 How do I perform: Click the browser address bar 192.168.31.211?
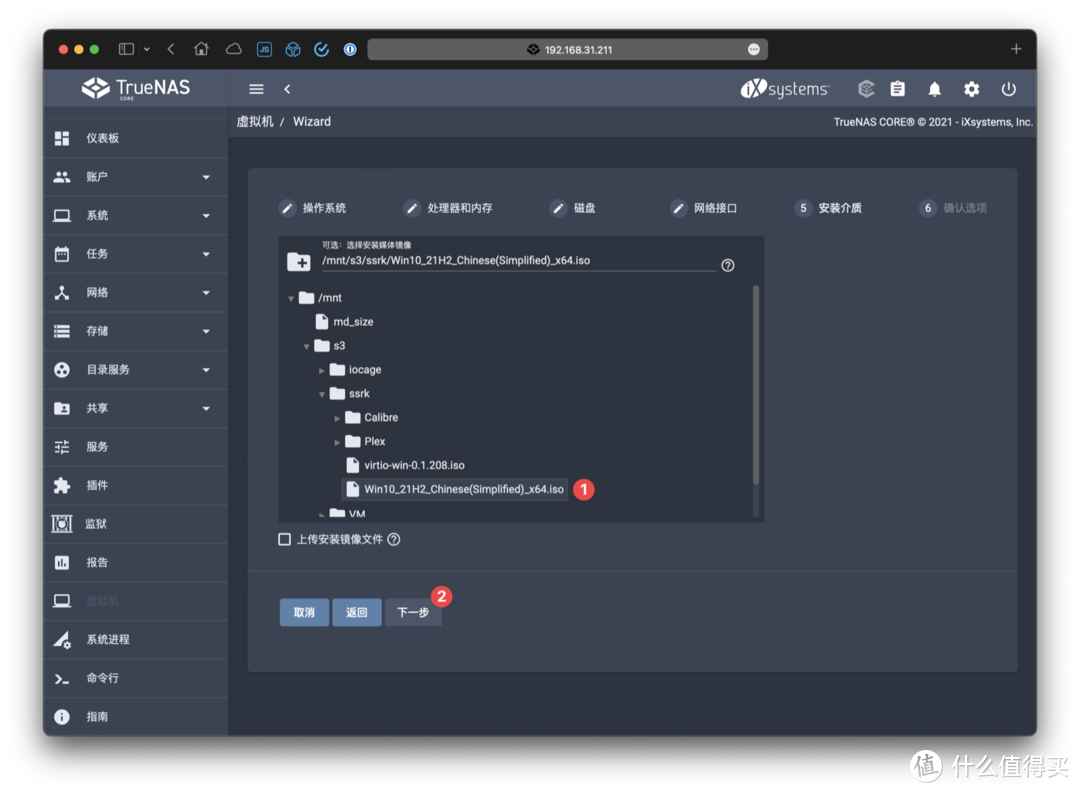pos(568,50)
